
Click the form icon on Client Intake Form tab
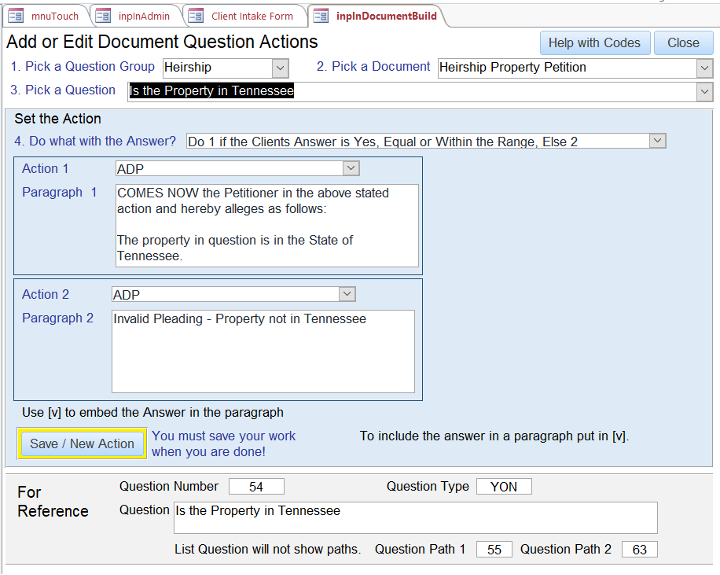pos(196,16)
